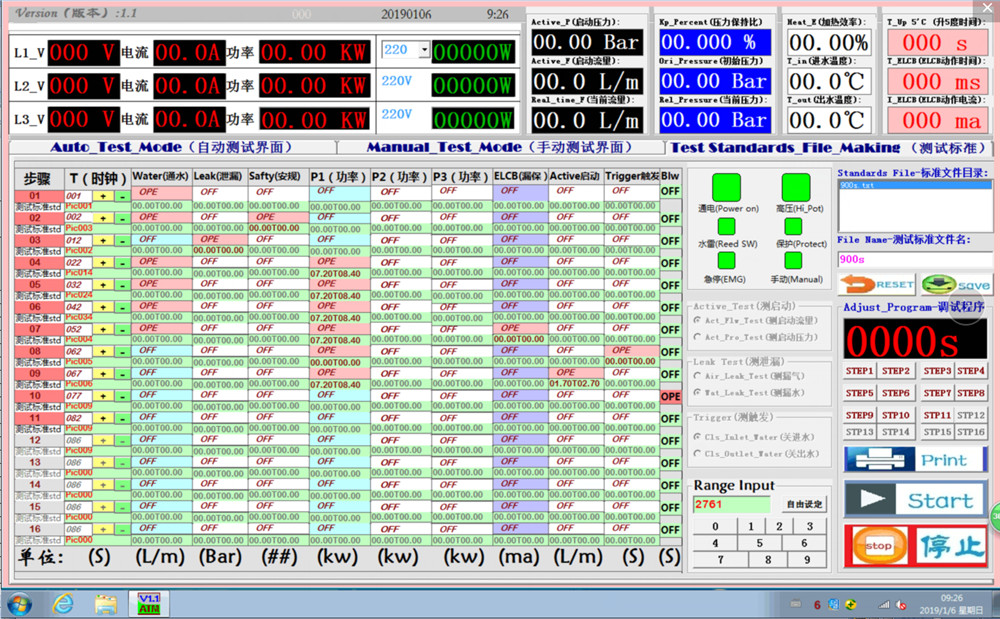Open the 220 voltage dropdown
The width and height of the screenshot is (1000, 619).
point(424,50)
